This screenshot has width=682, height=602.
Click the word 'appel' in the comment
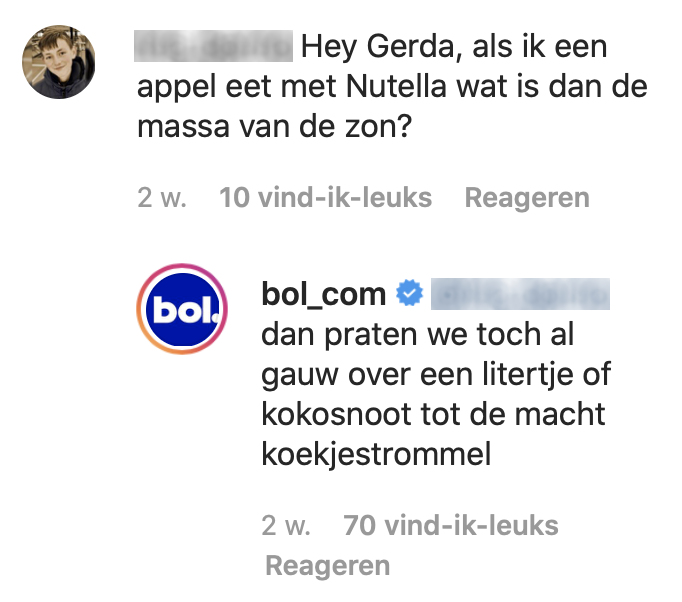pos(179,87)
